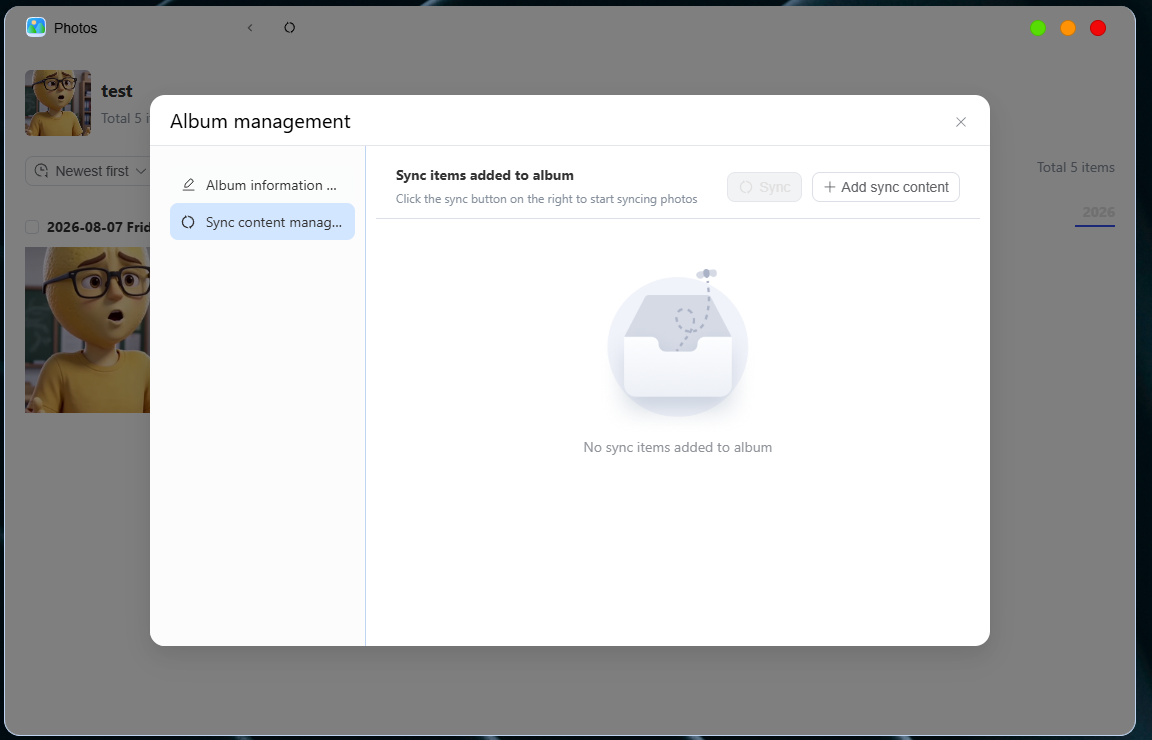Image resolution: width=1152 pixels, height=740 pixels.
Task: Click the 'Sync items added to album' heading
Action: click(x=485, y=176)
